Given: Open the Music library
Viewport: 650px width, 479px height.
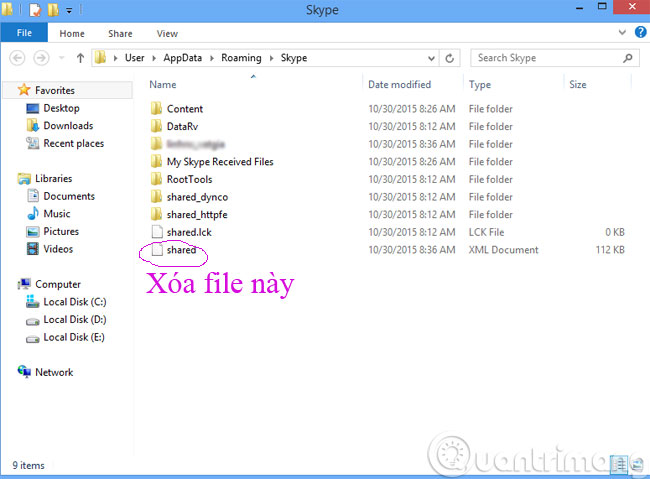Looking at the screenshot, I should click(57, 214).
